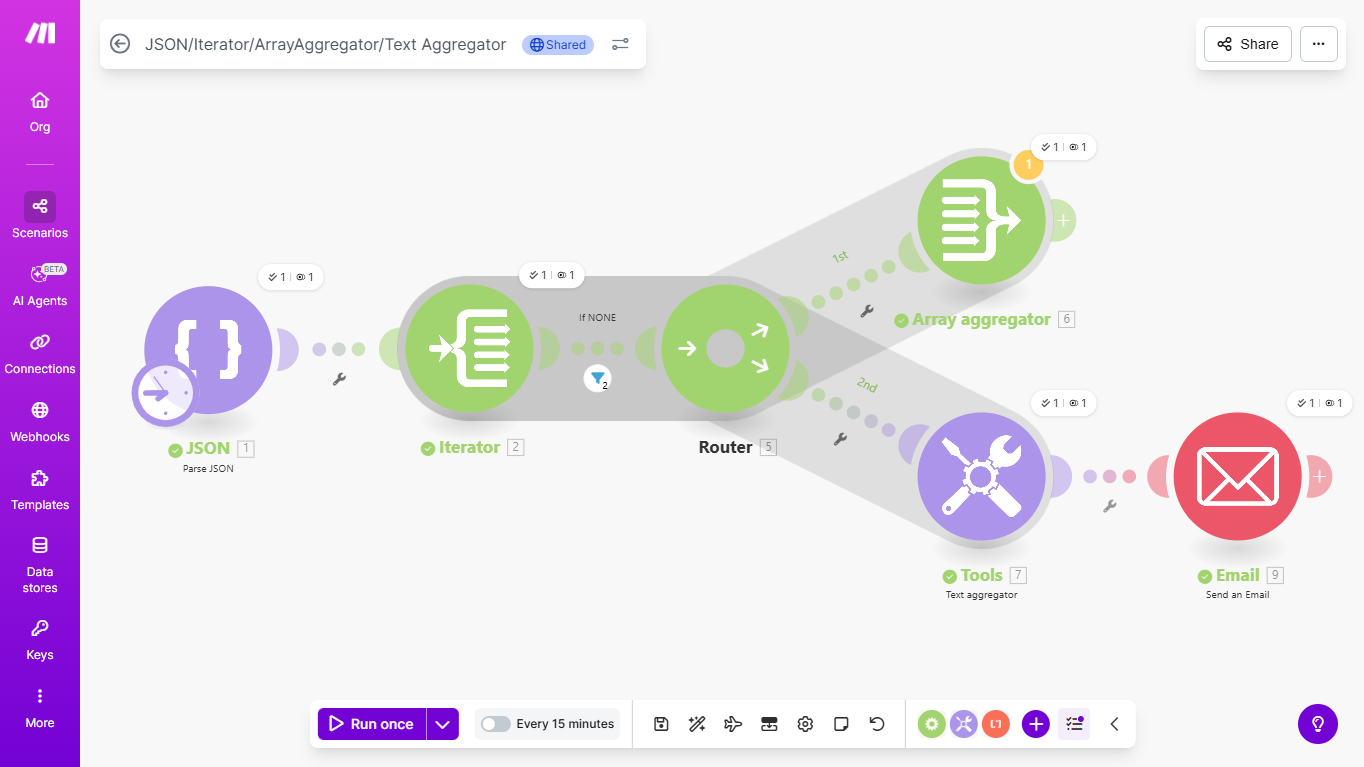
Task: Open the three-dot options menu
Action: (1318, 44)
